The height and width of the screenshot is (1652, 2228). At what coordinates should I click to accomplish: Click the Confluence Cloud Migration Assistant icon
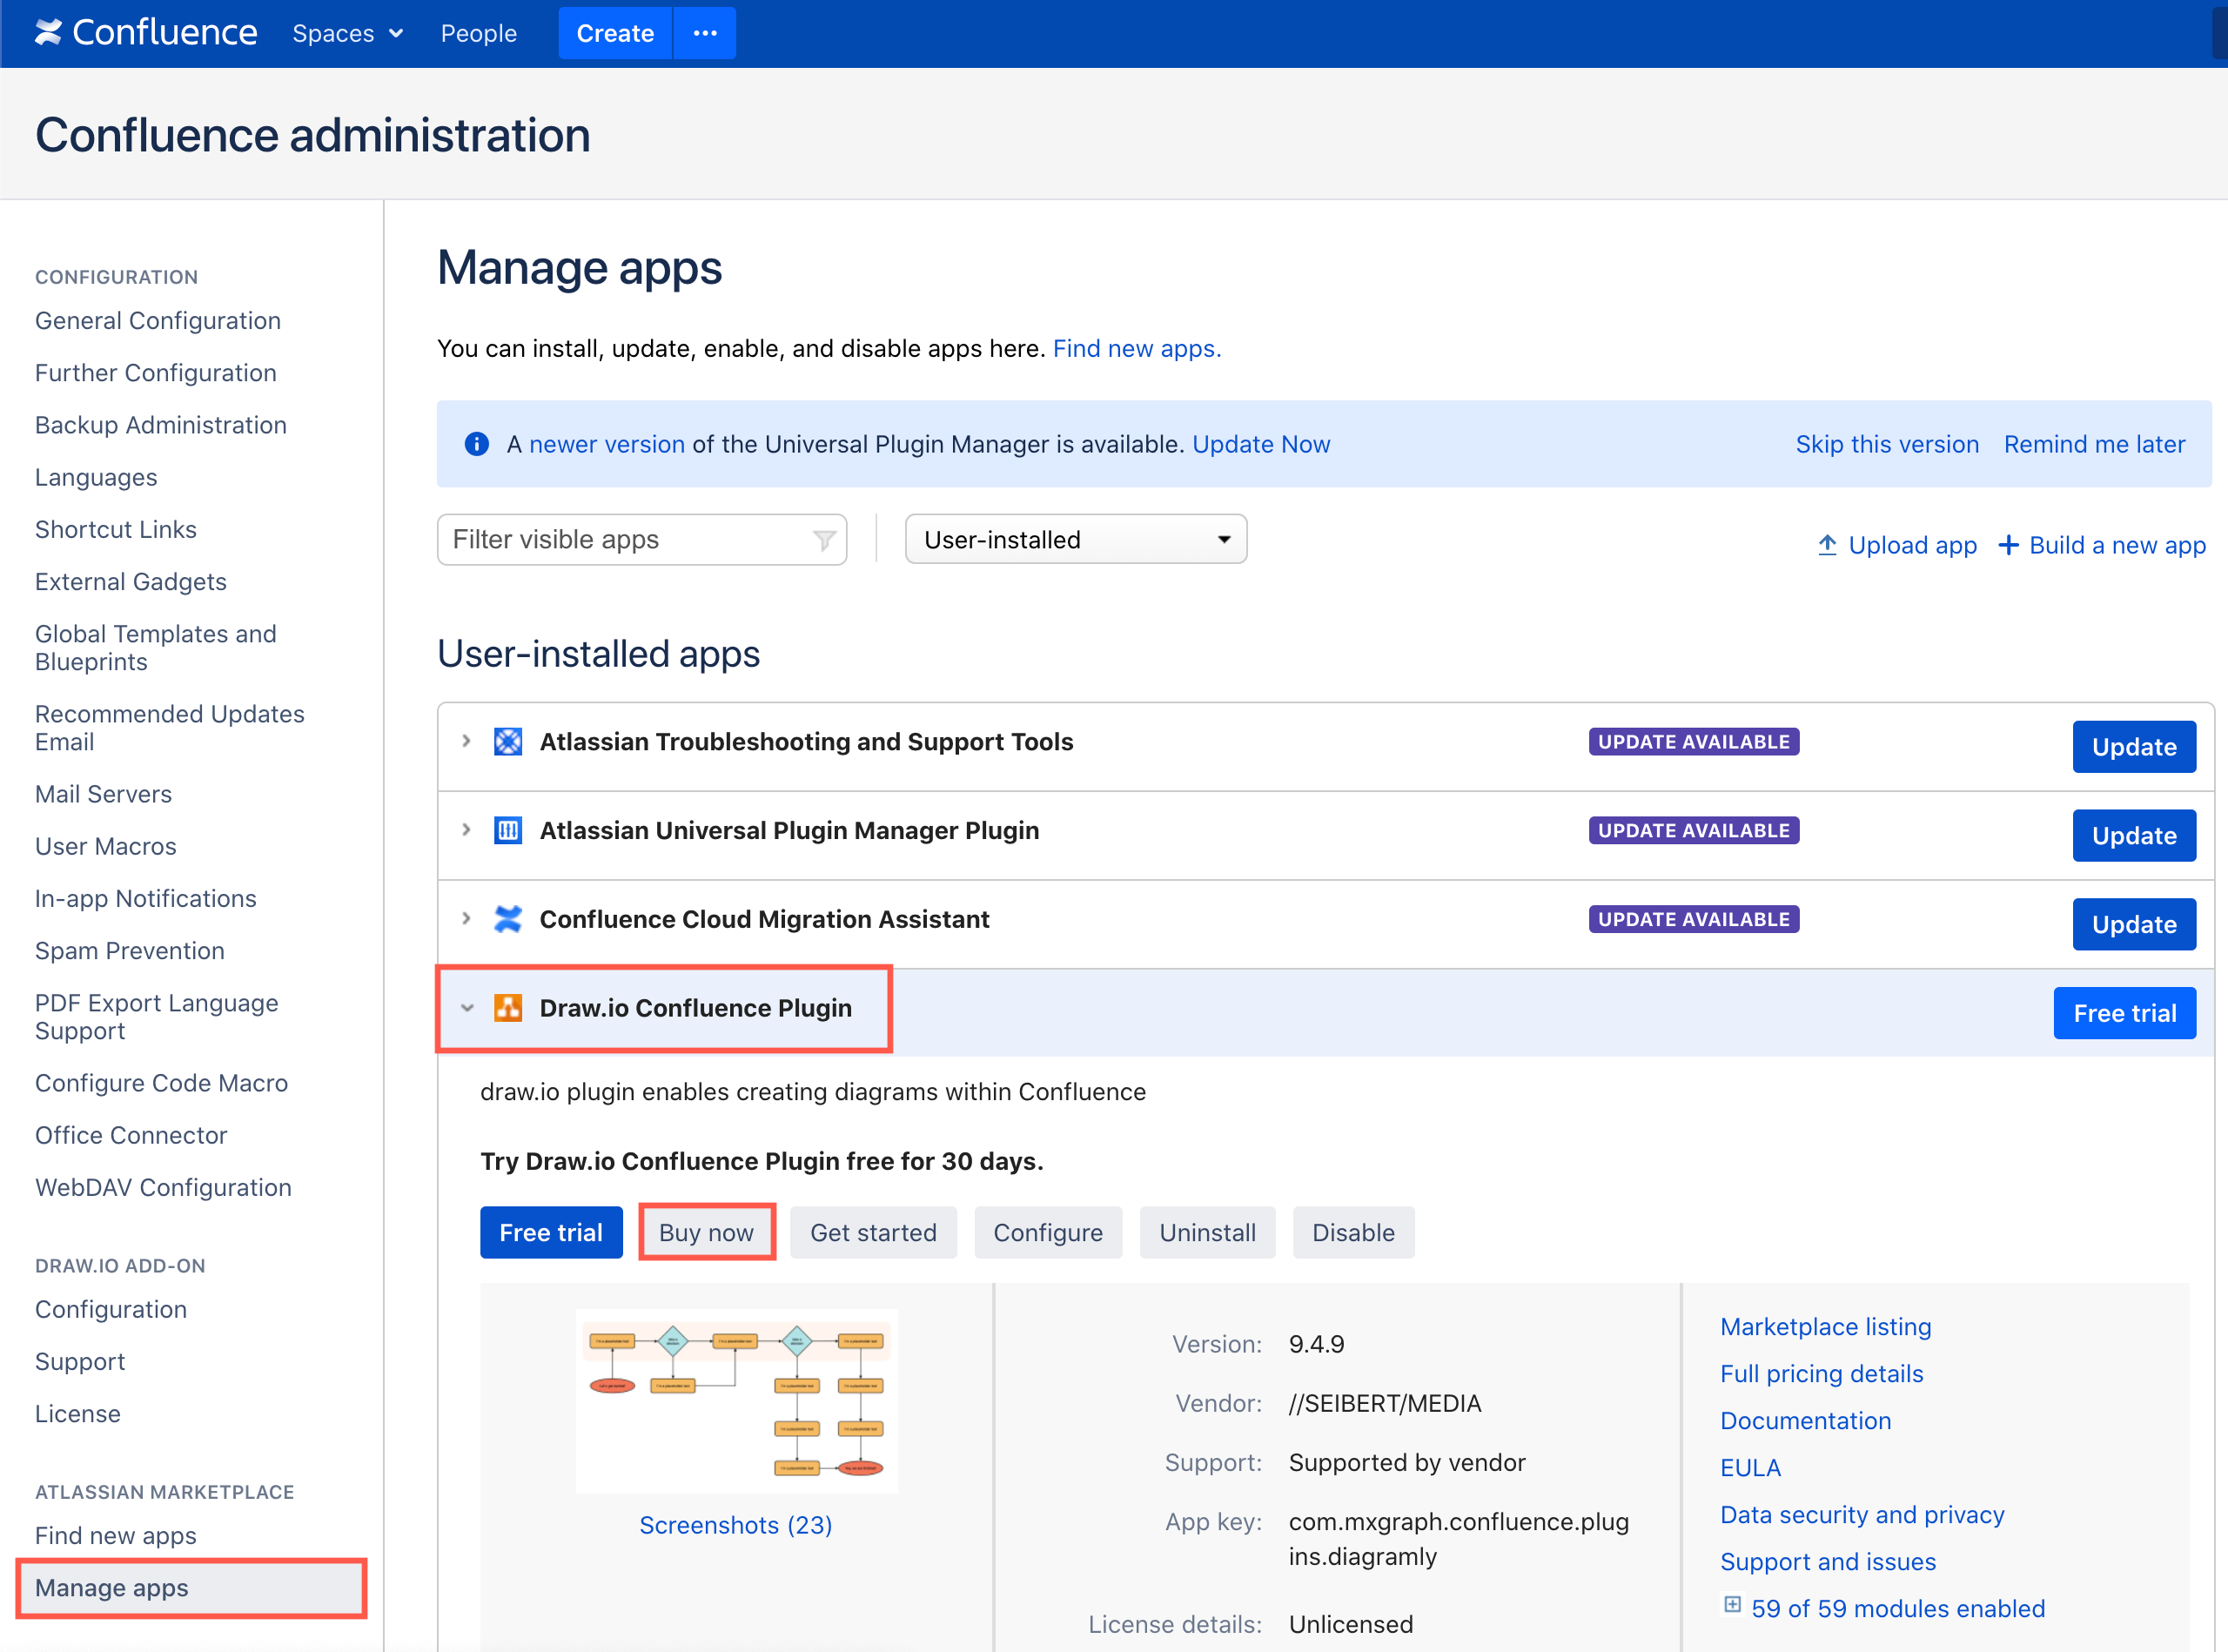point(509,918)
